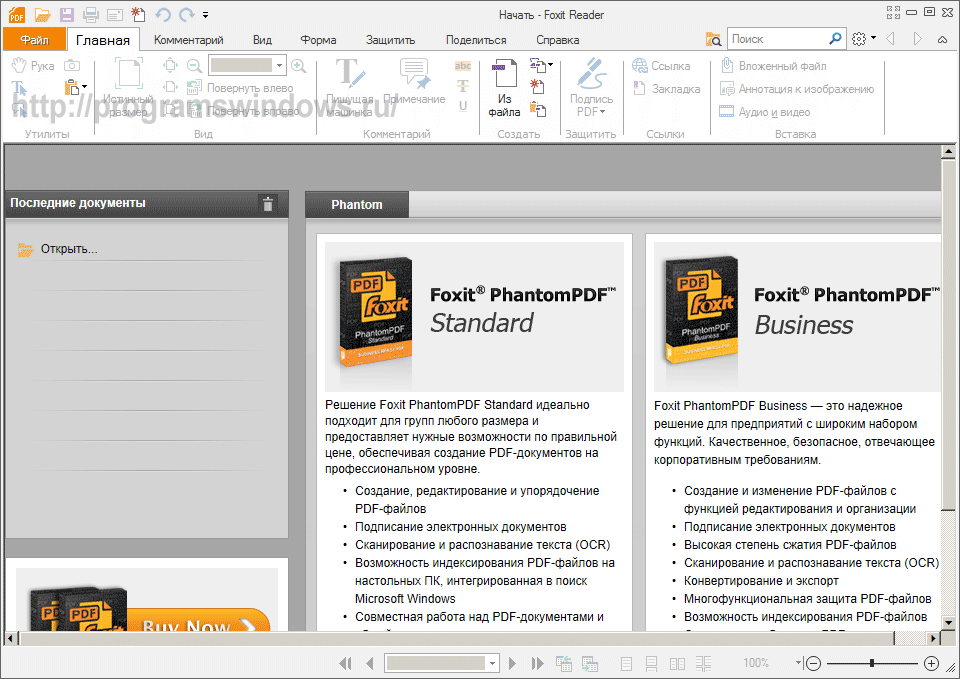Click the create from clipboard icon in Создать

[x=538, y=110]
